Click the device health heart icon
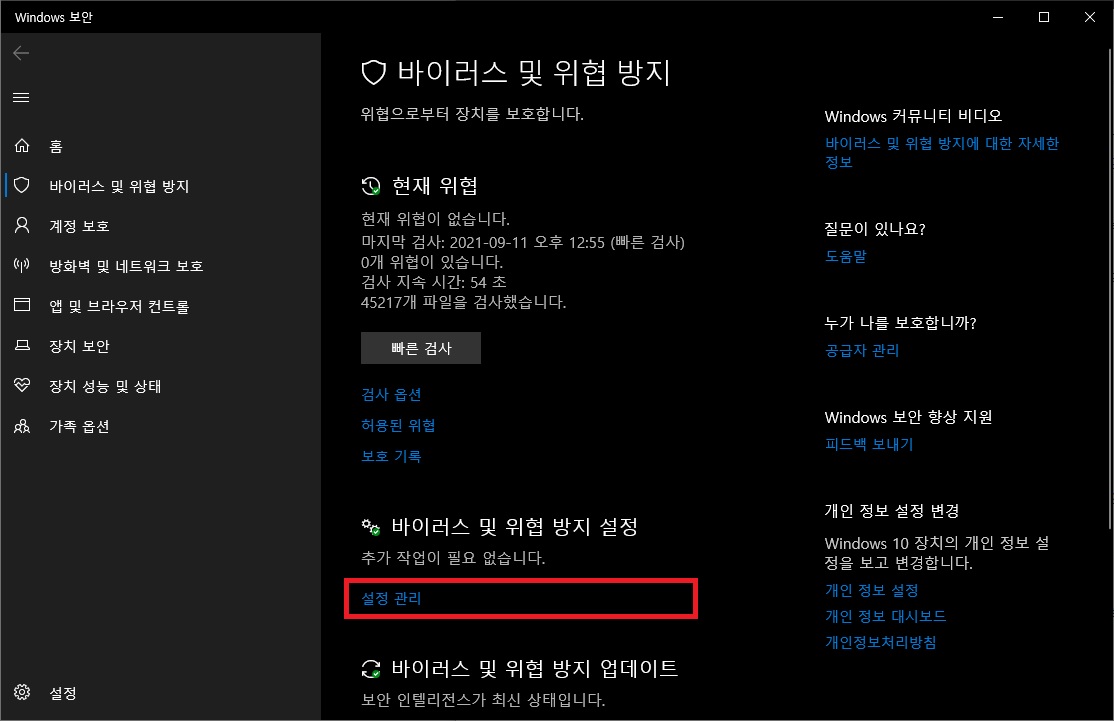Image resolution: width=1114 pixels, height=721 pixels. coord(22,386)
